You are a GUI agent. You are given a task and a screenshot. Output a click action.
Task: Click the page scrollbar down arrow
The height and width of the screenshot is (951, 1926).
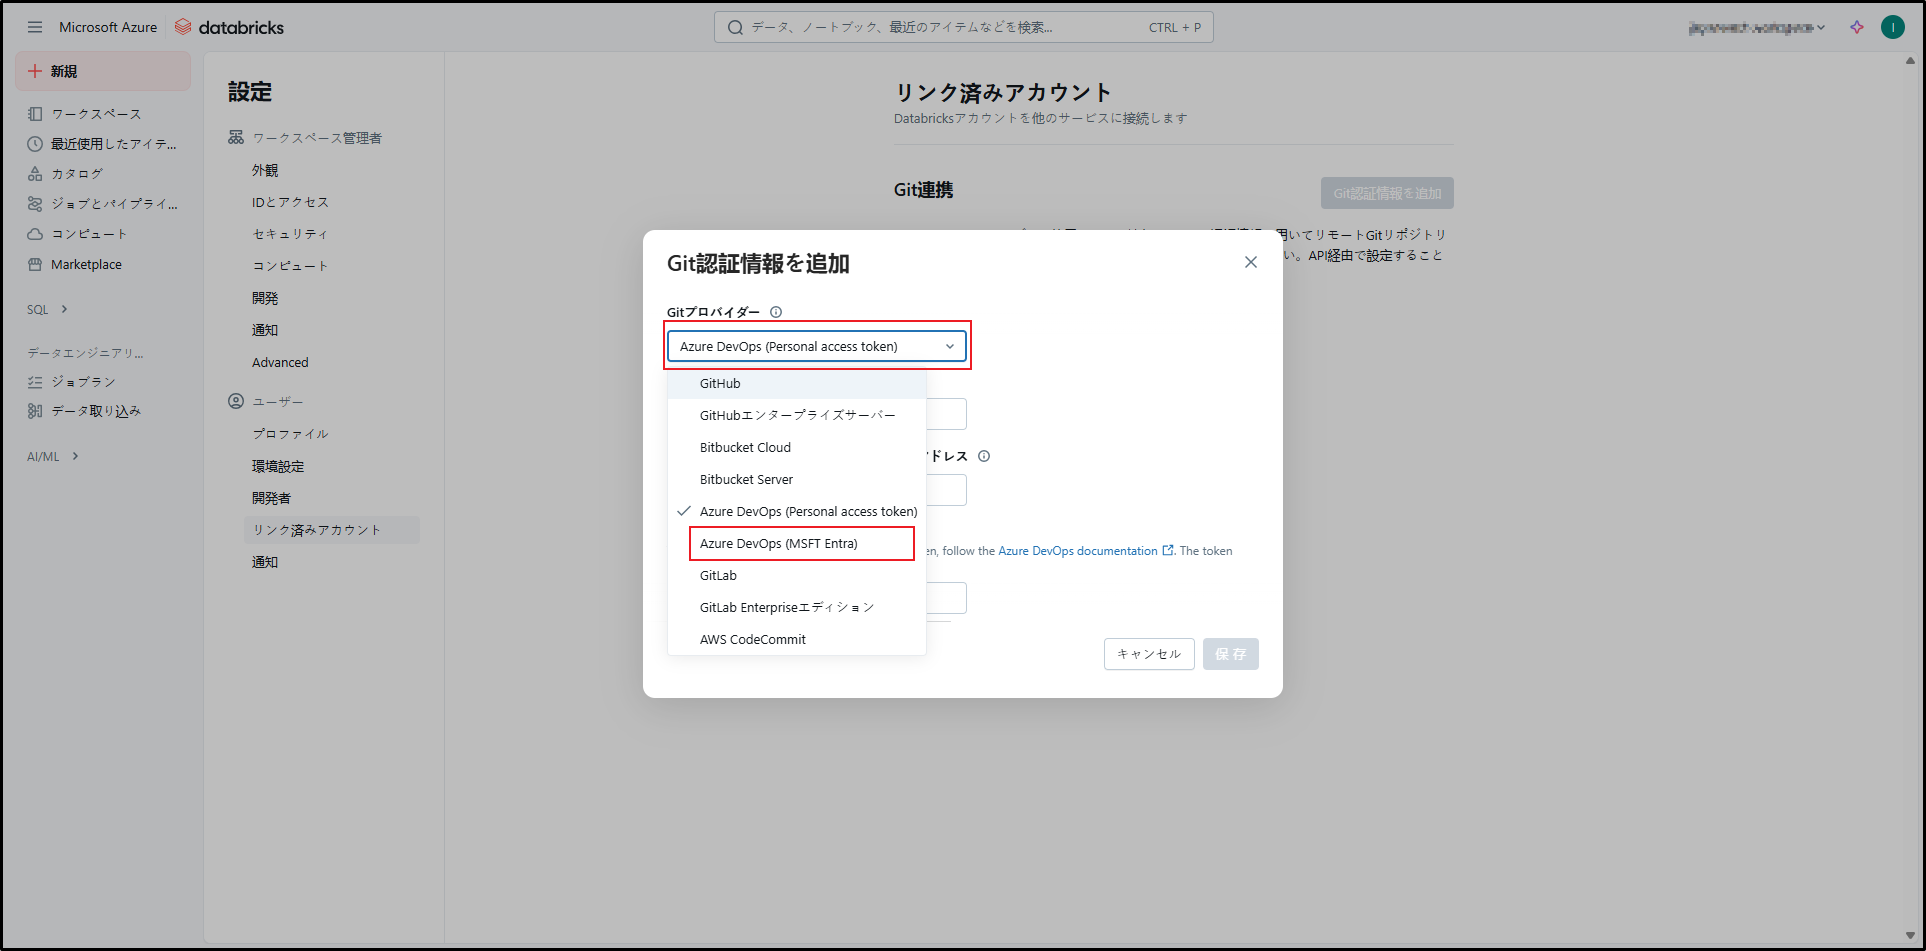(x=1910, y=936)
